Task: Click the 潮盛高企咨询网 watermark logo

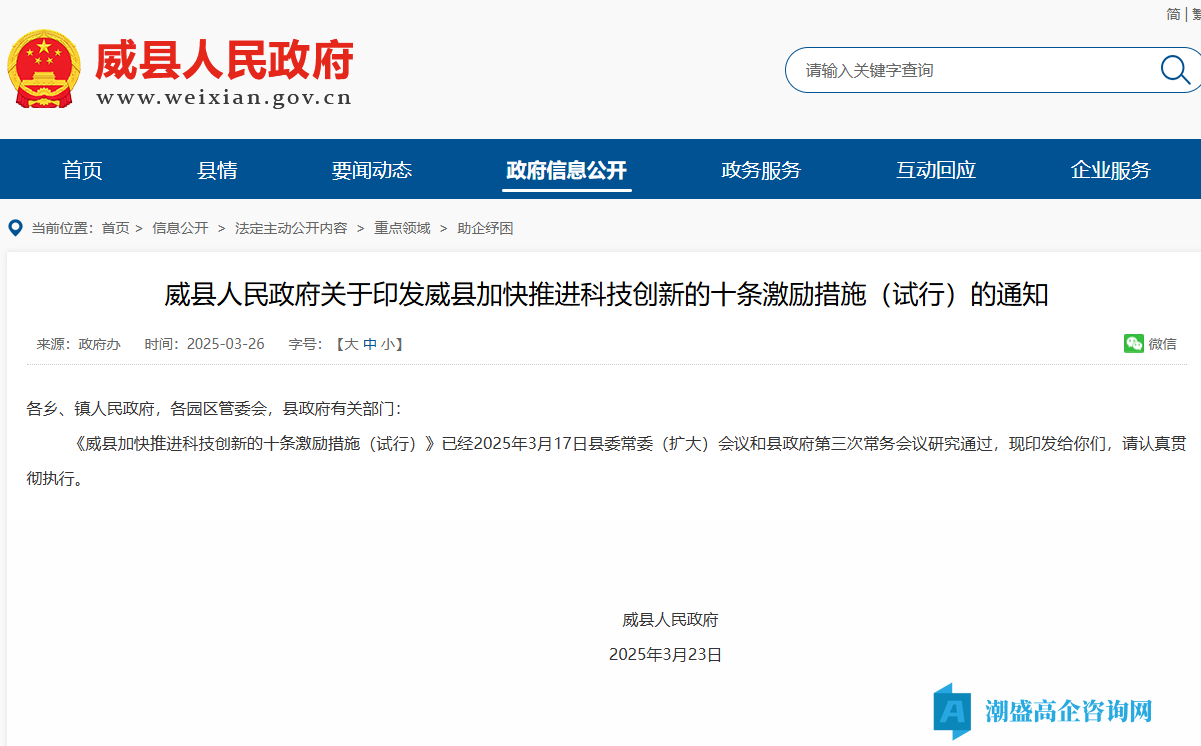Action: point(1043,711)
